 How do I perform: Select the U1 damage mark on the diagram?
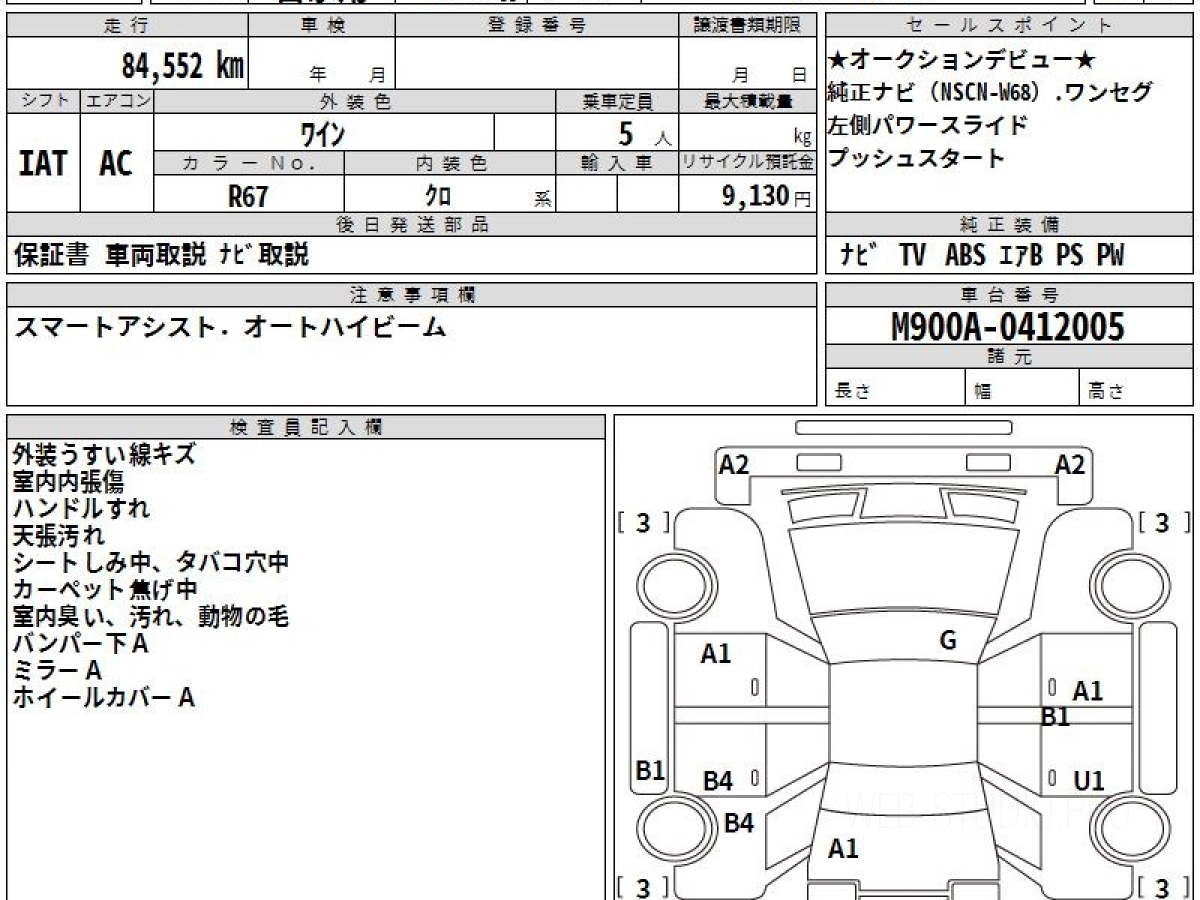point(1089,781)
